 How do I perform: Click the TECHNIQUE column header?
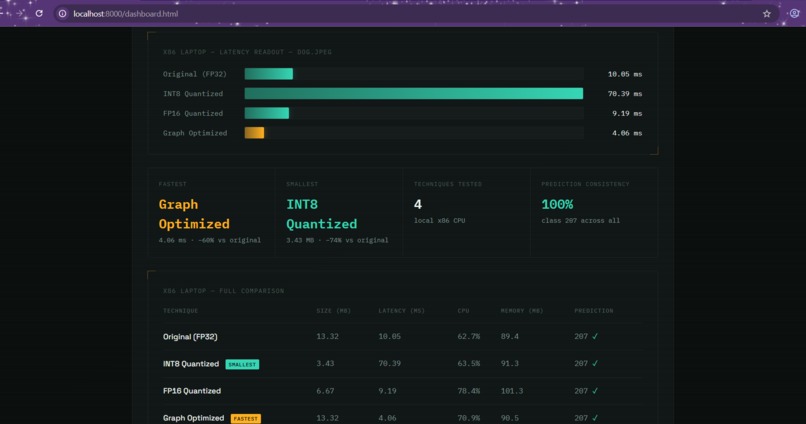pos(180,310)
